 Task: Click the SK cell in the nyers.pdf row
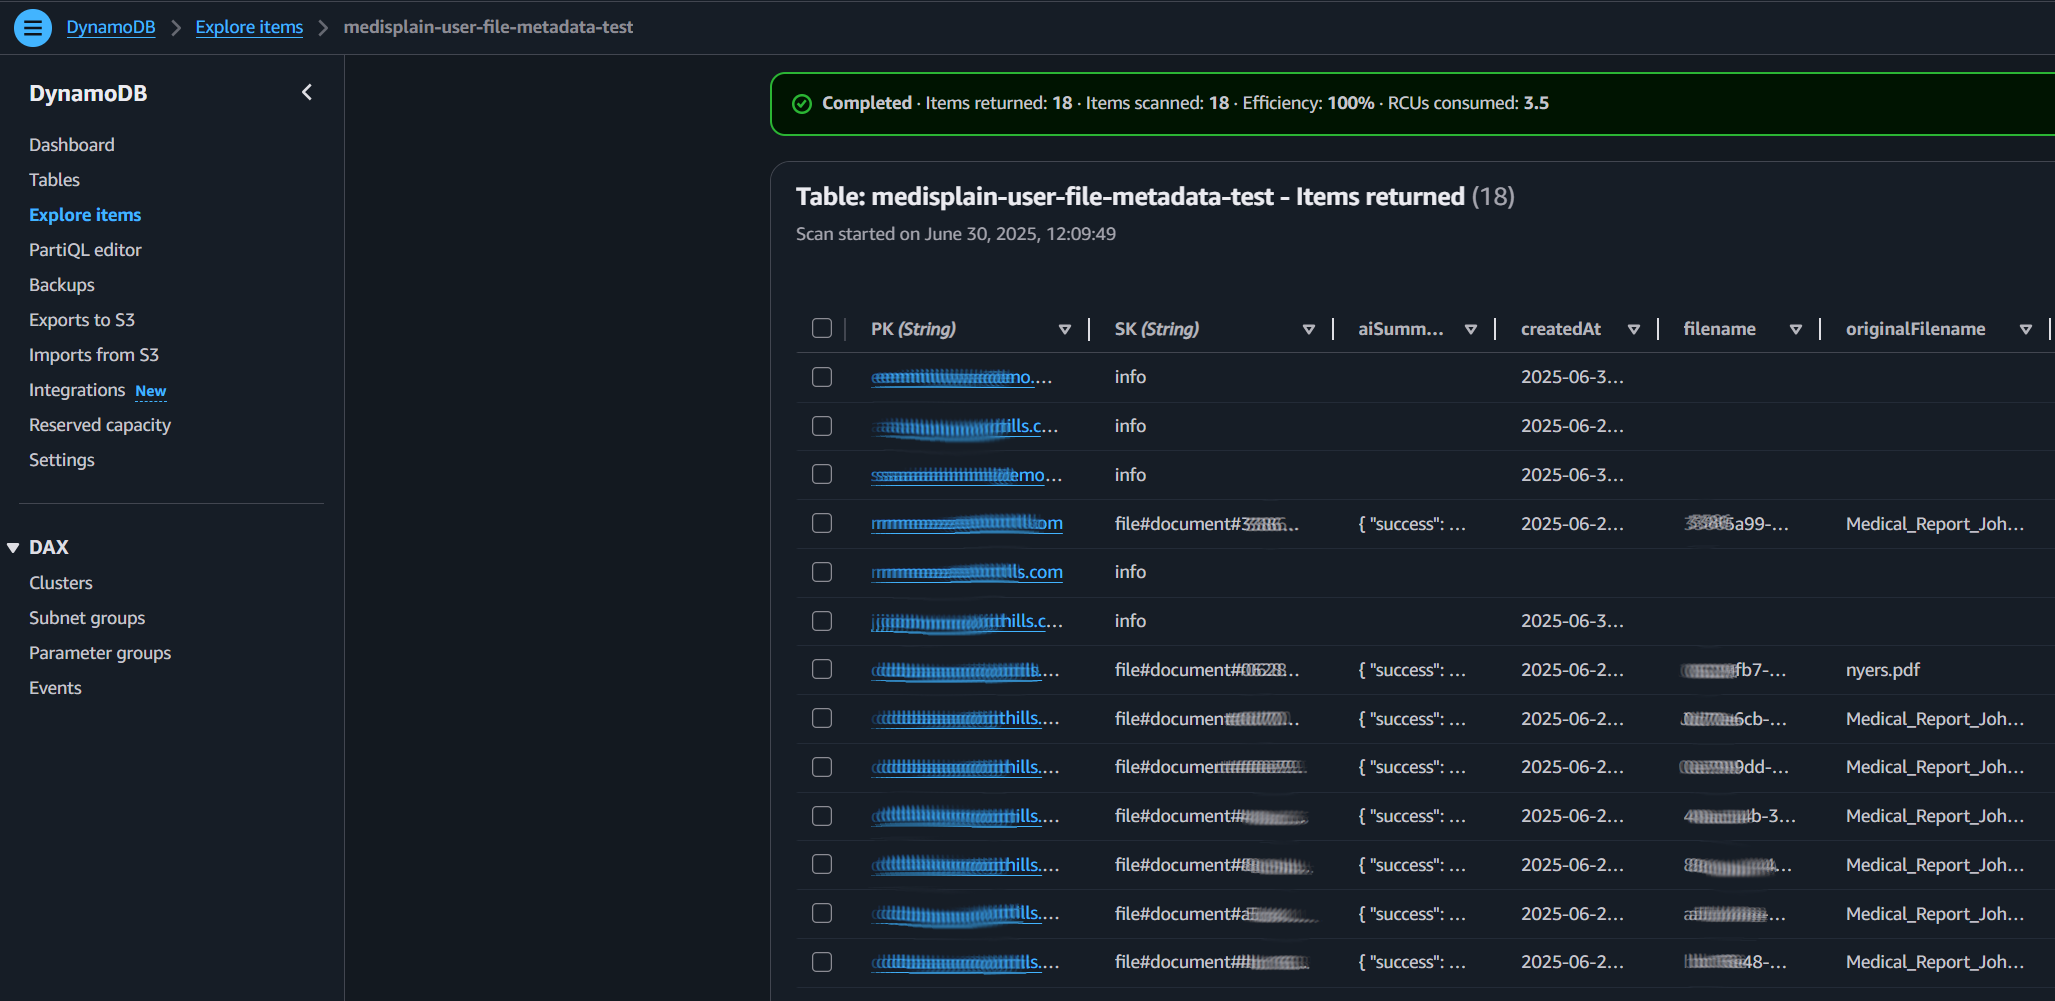point(1207,670)
